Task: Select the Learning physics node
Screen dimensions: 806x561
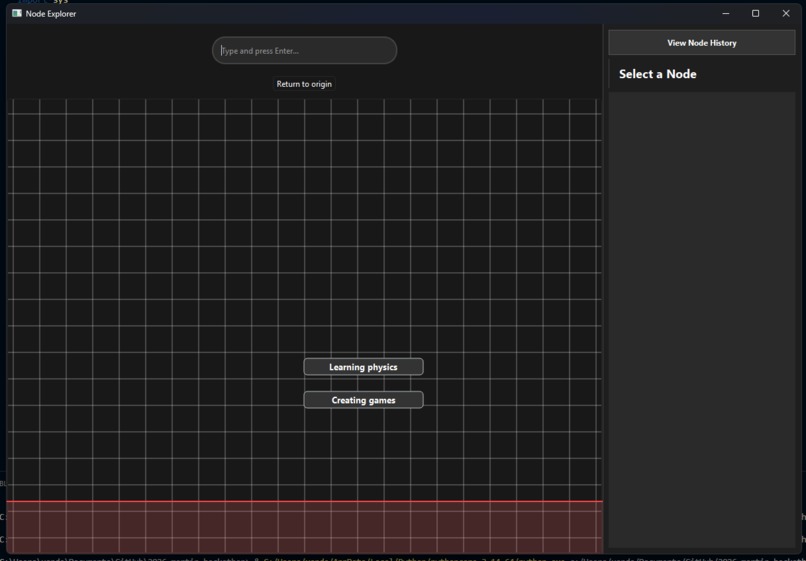Action: pyautogui.click(x=363, y=367)
